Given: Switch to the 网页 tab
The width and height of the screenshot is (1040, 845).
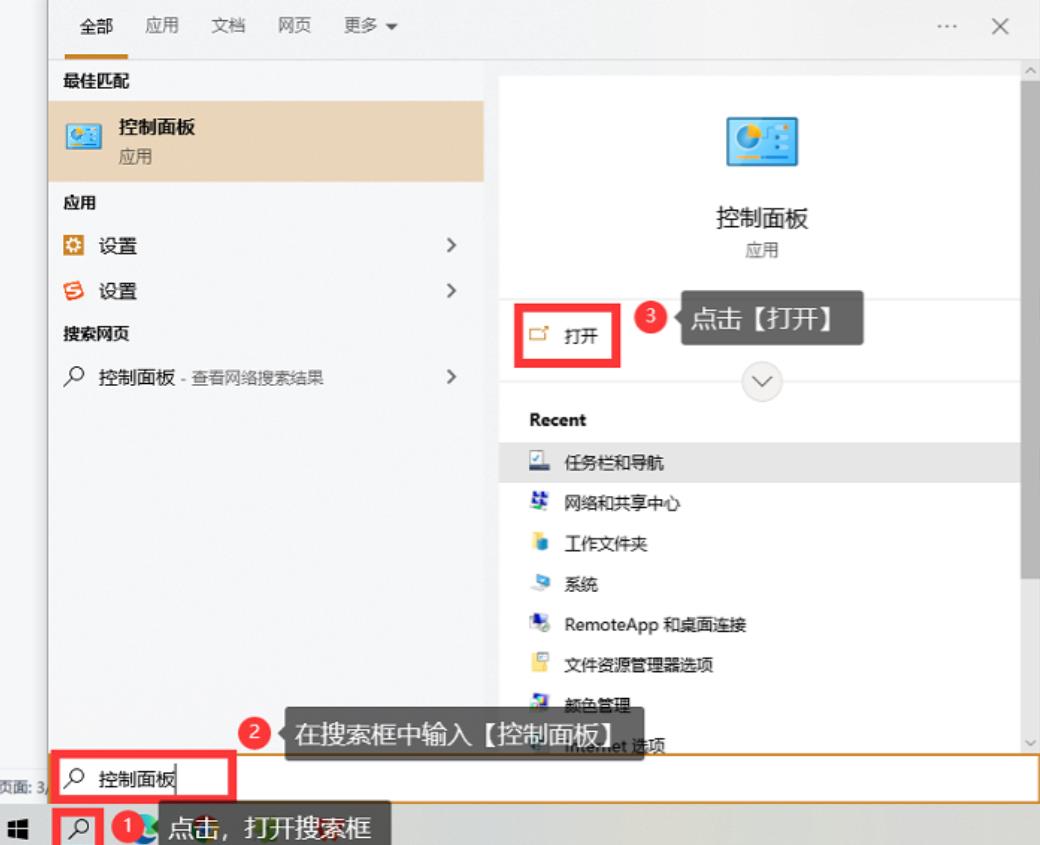Looking at the screenshot, I should (294, 25).
